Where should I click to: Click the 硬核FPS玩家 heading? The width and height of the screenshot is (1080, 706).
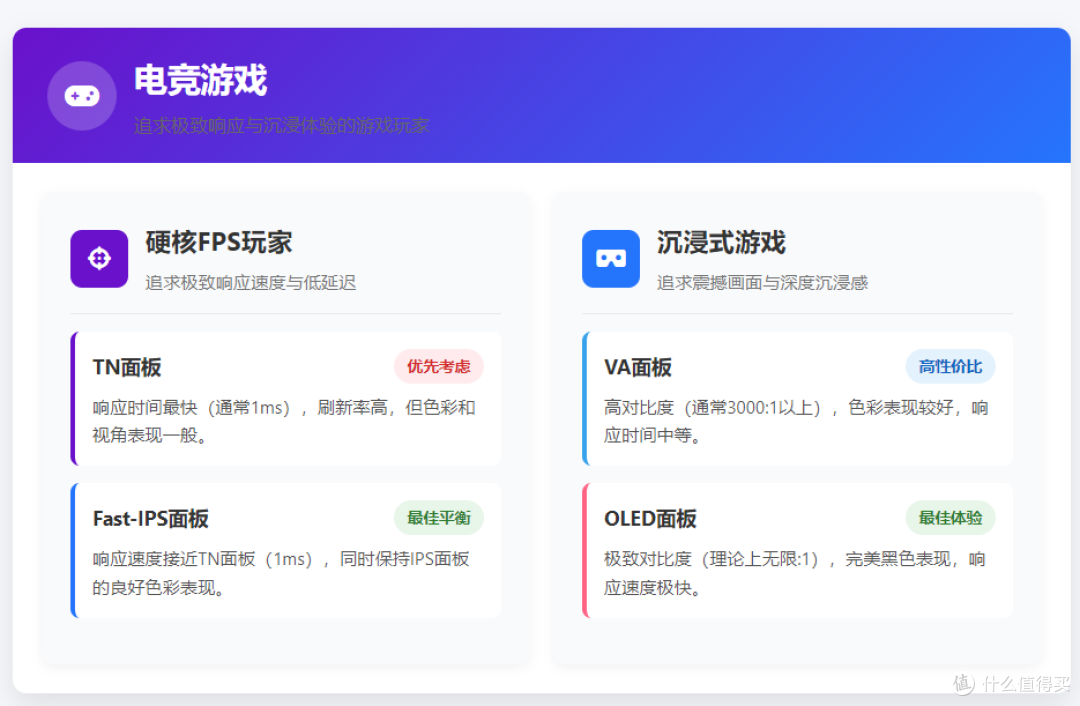tap(219, 242)
